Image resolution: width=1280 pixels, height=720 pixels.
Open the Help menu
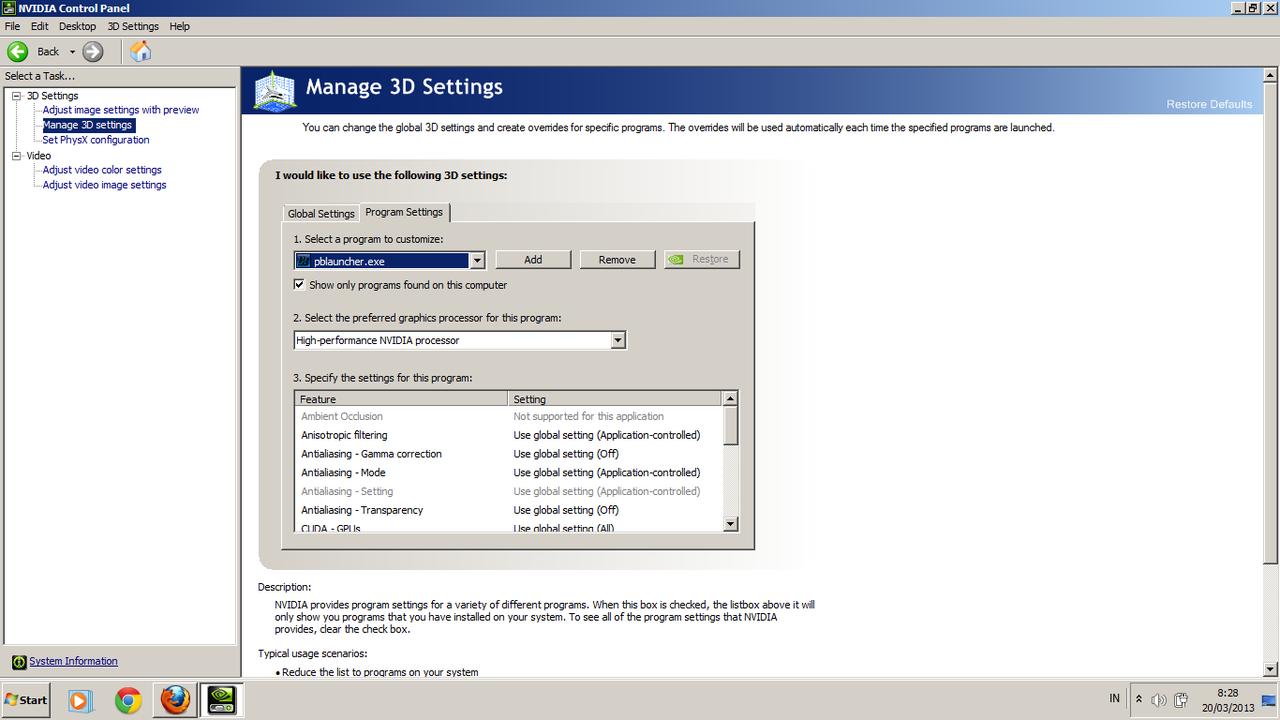[x=180, y=26]
